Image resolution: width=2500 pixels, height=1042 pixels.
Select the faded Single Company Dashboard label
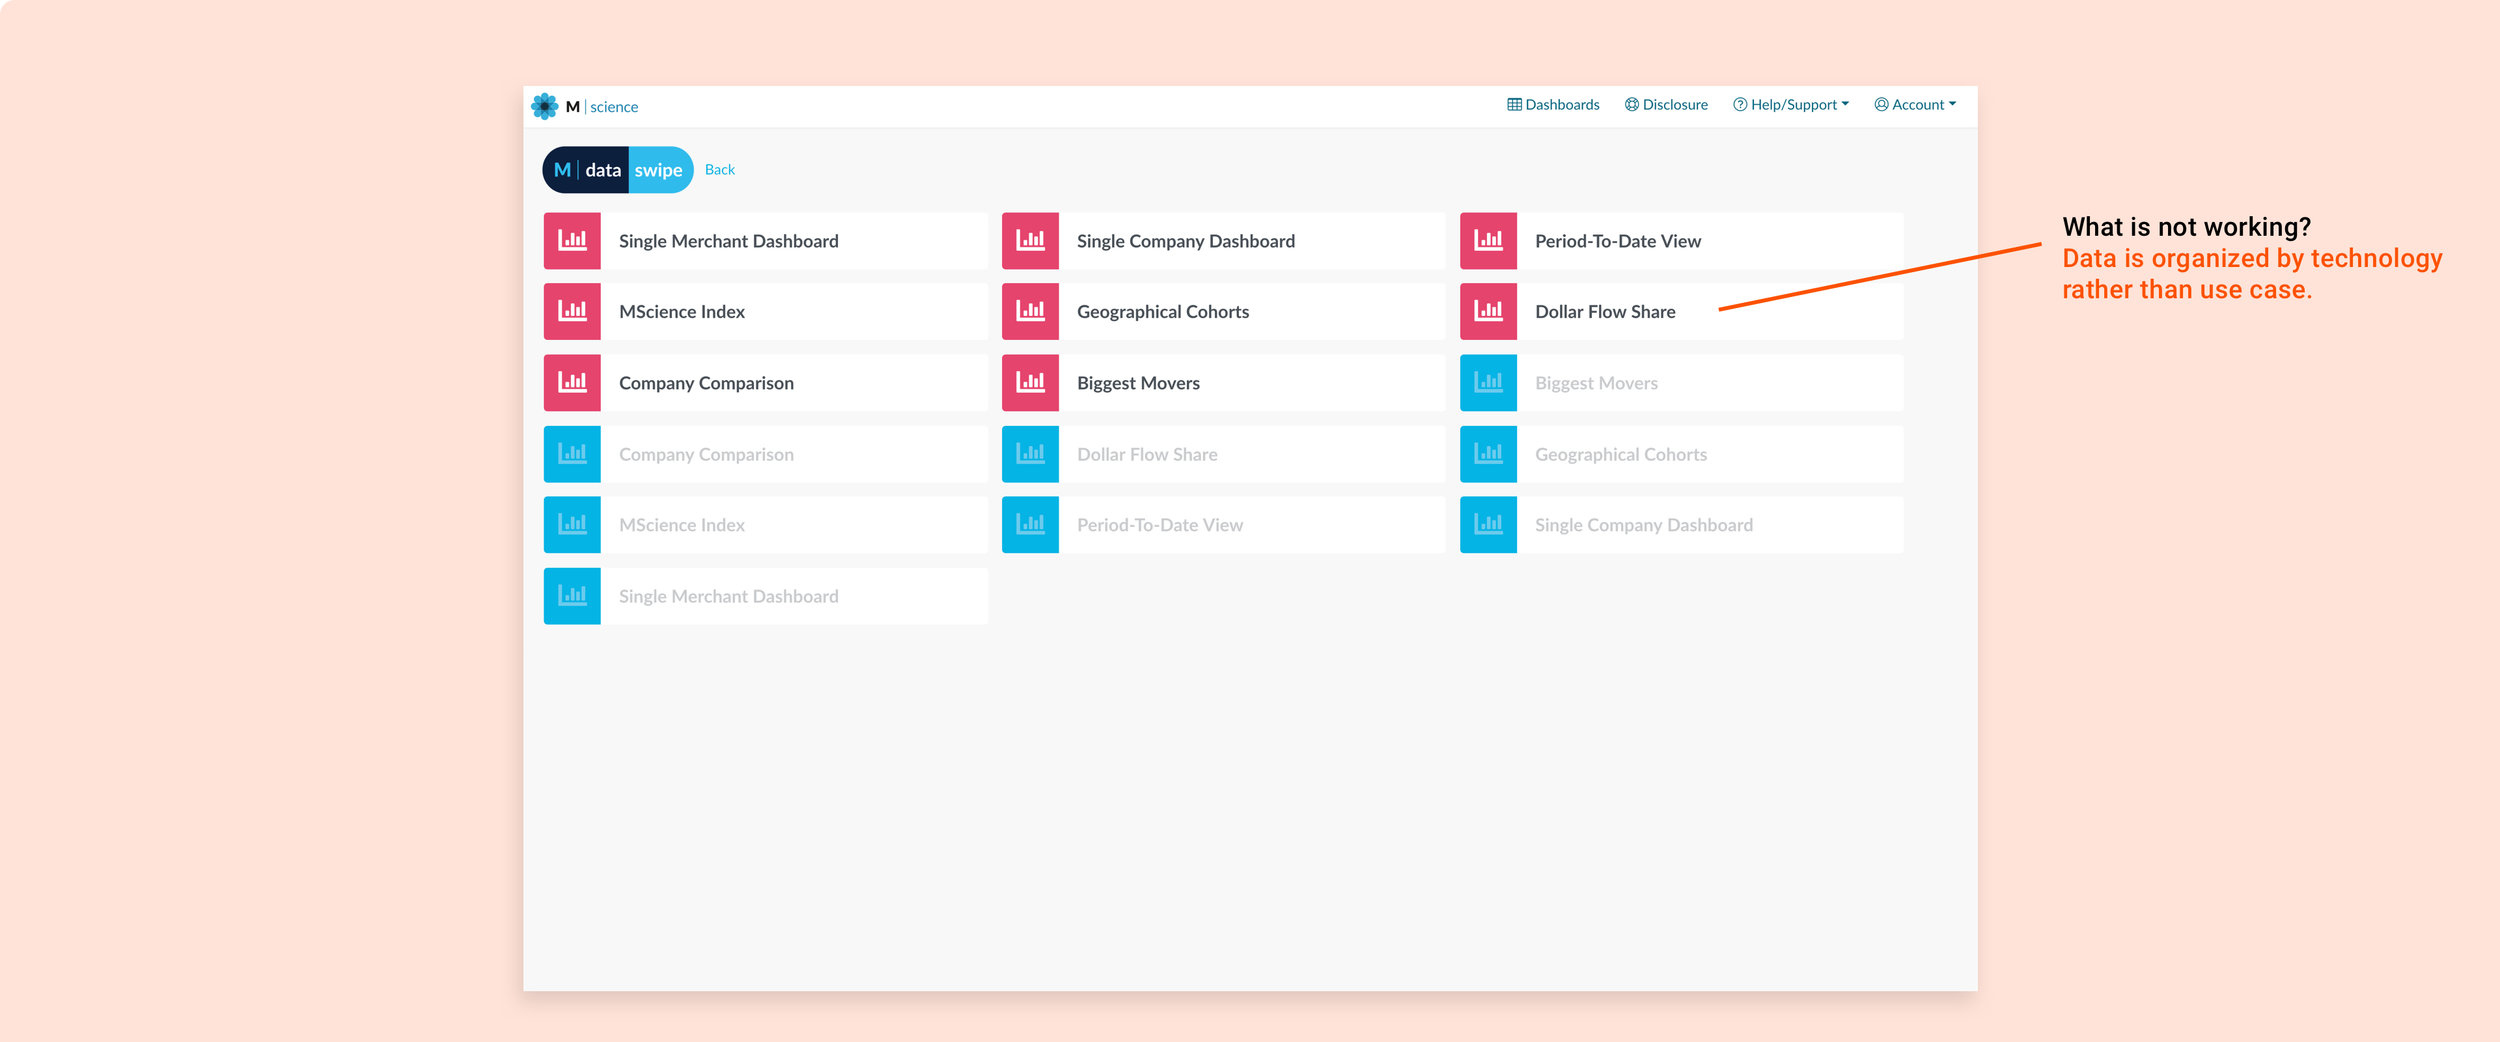[1644, 525]
